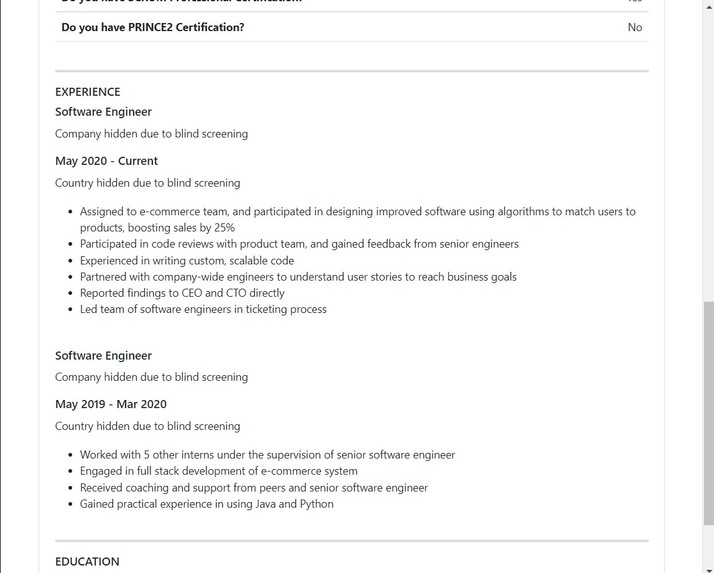Click the May 2020 - Current date range
Image resolution: width=714 pixels, height=573 pixels.
pyautogui.click(x=107, y=161)
